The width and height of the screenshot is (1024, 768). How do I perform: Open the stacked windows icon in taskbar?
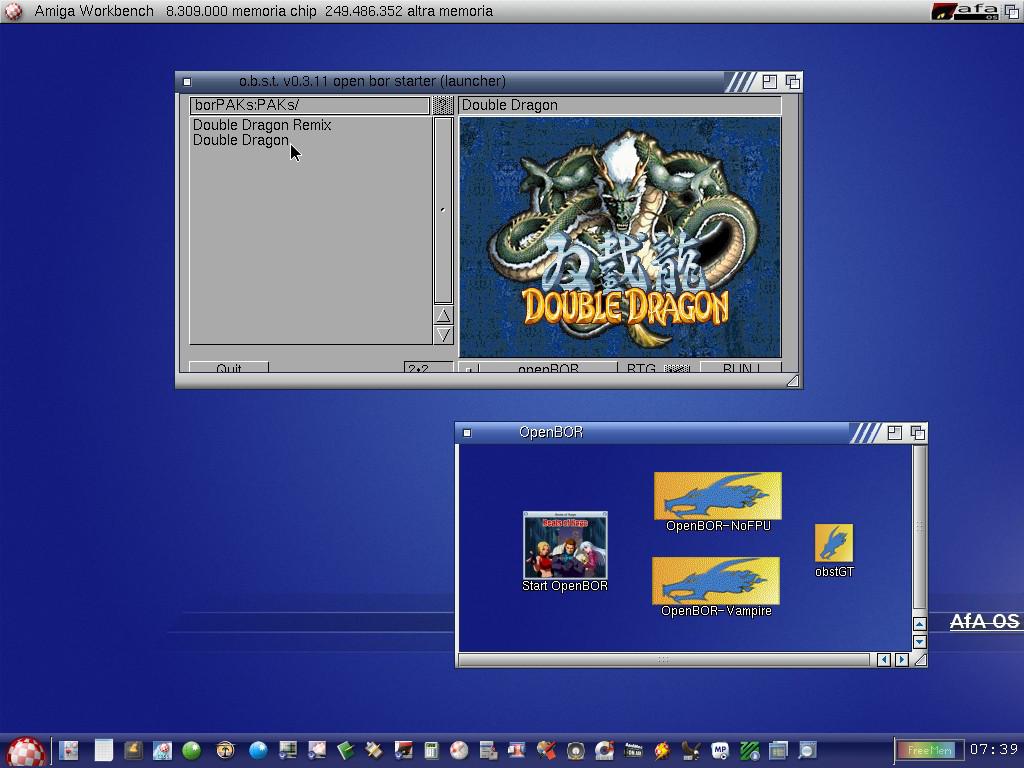click(x=778, y=750)
